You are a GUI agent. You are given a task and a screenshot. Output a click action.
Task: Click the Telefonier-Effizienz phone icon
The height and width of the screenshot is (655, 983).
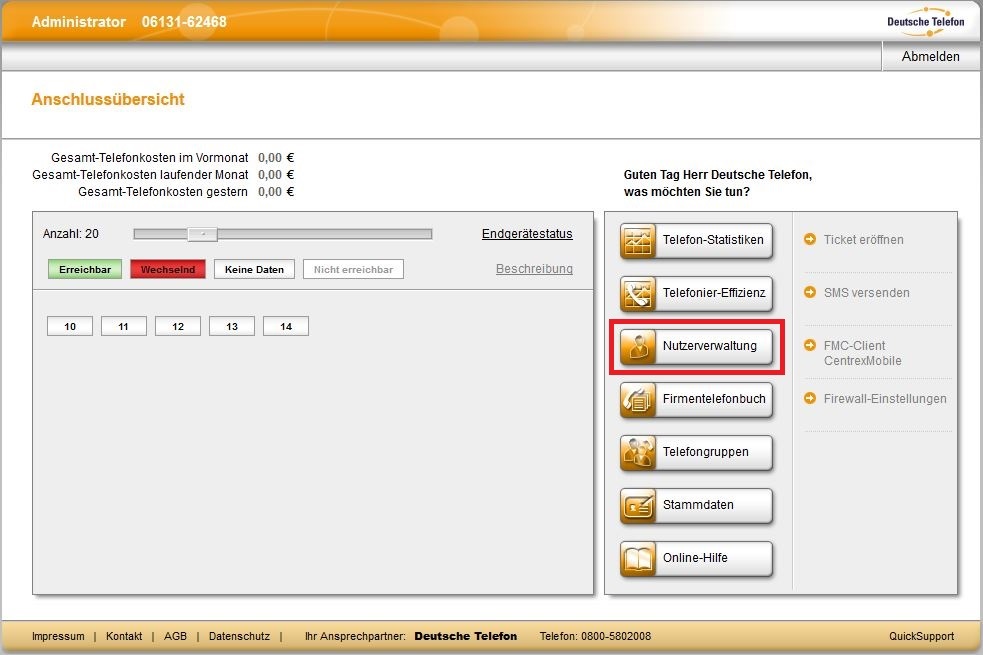(x=638, y=293)
